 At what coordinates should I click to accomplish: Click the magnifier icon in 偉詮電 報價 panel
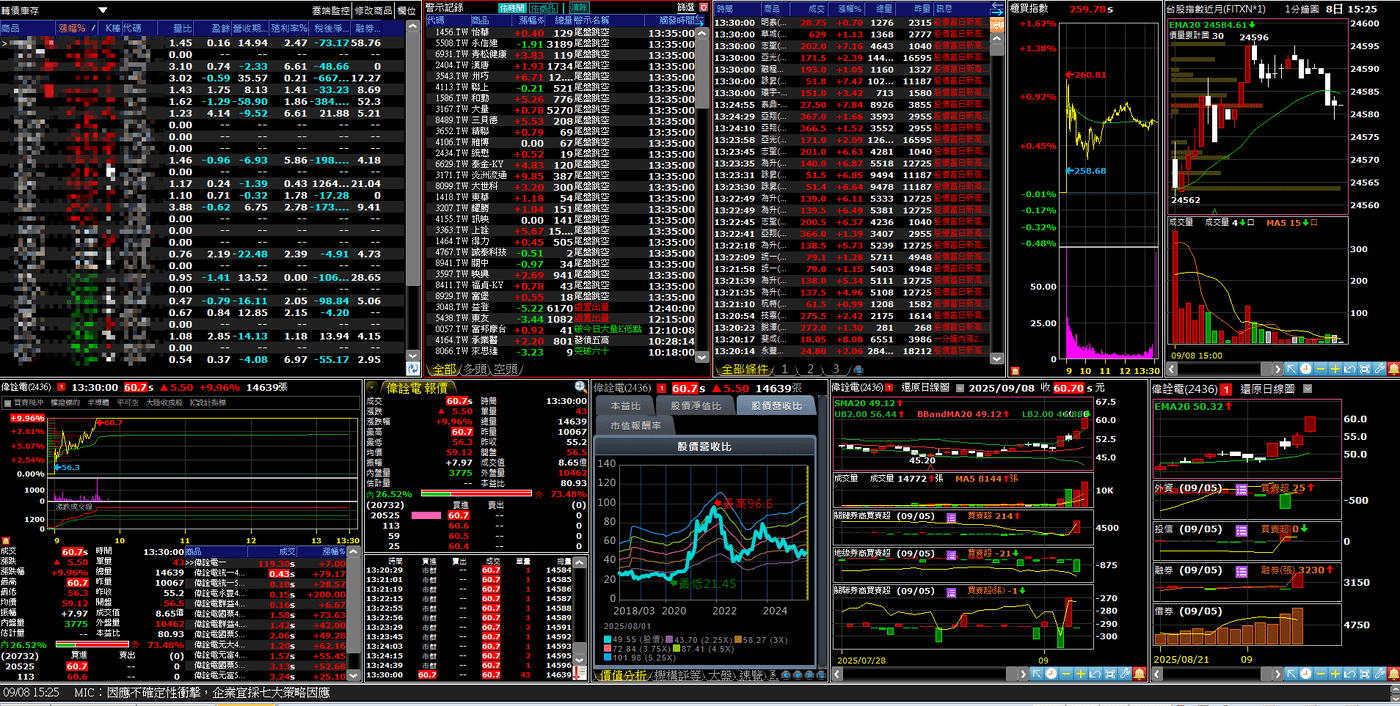coord(580,387)
